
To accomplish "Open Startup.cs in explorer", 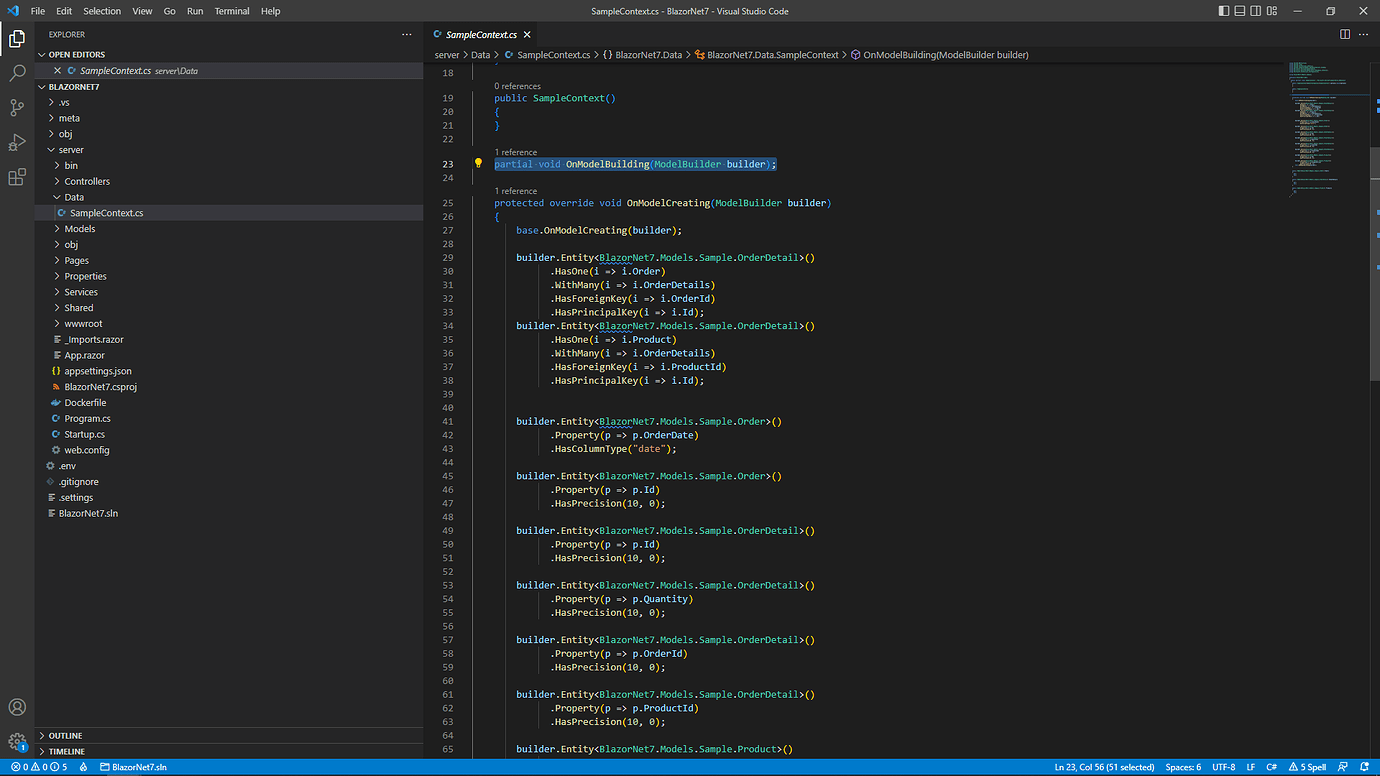I will click(84, 434).
